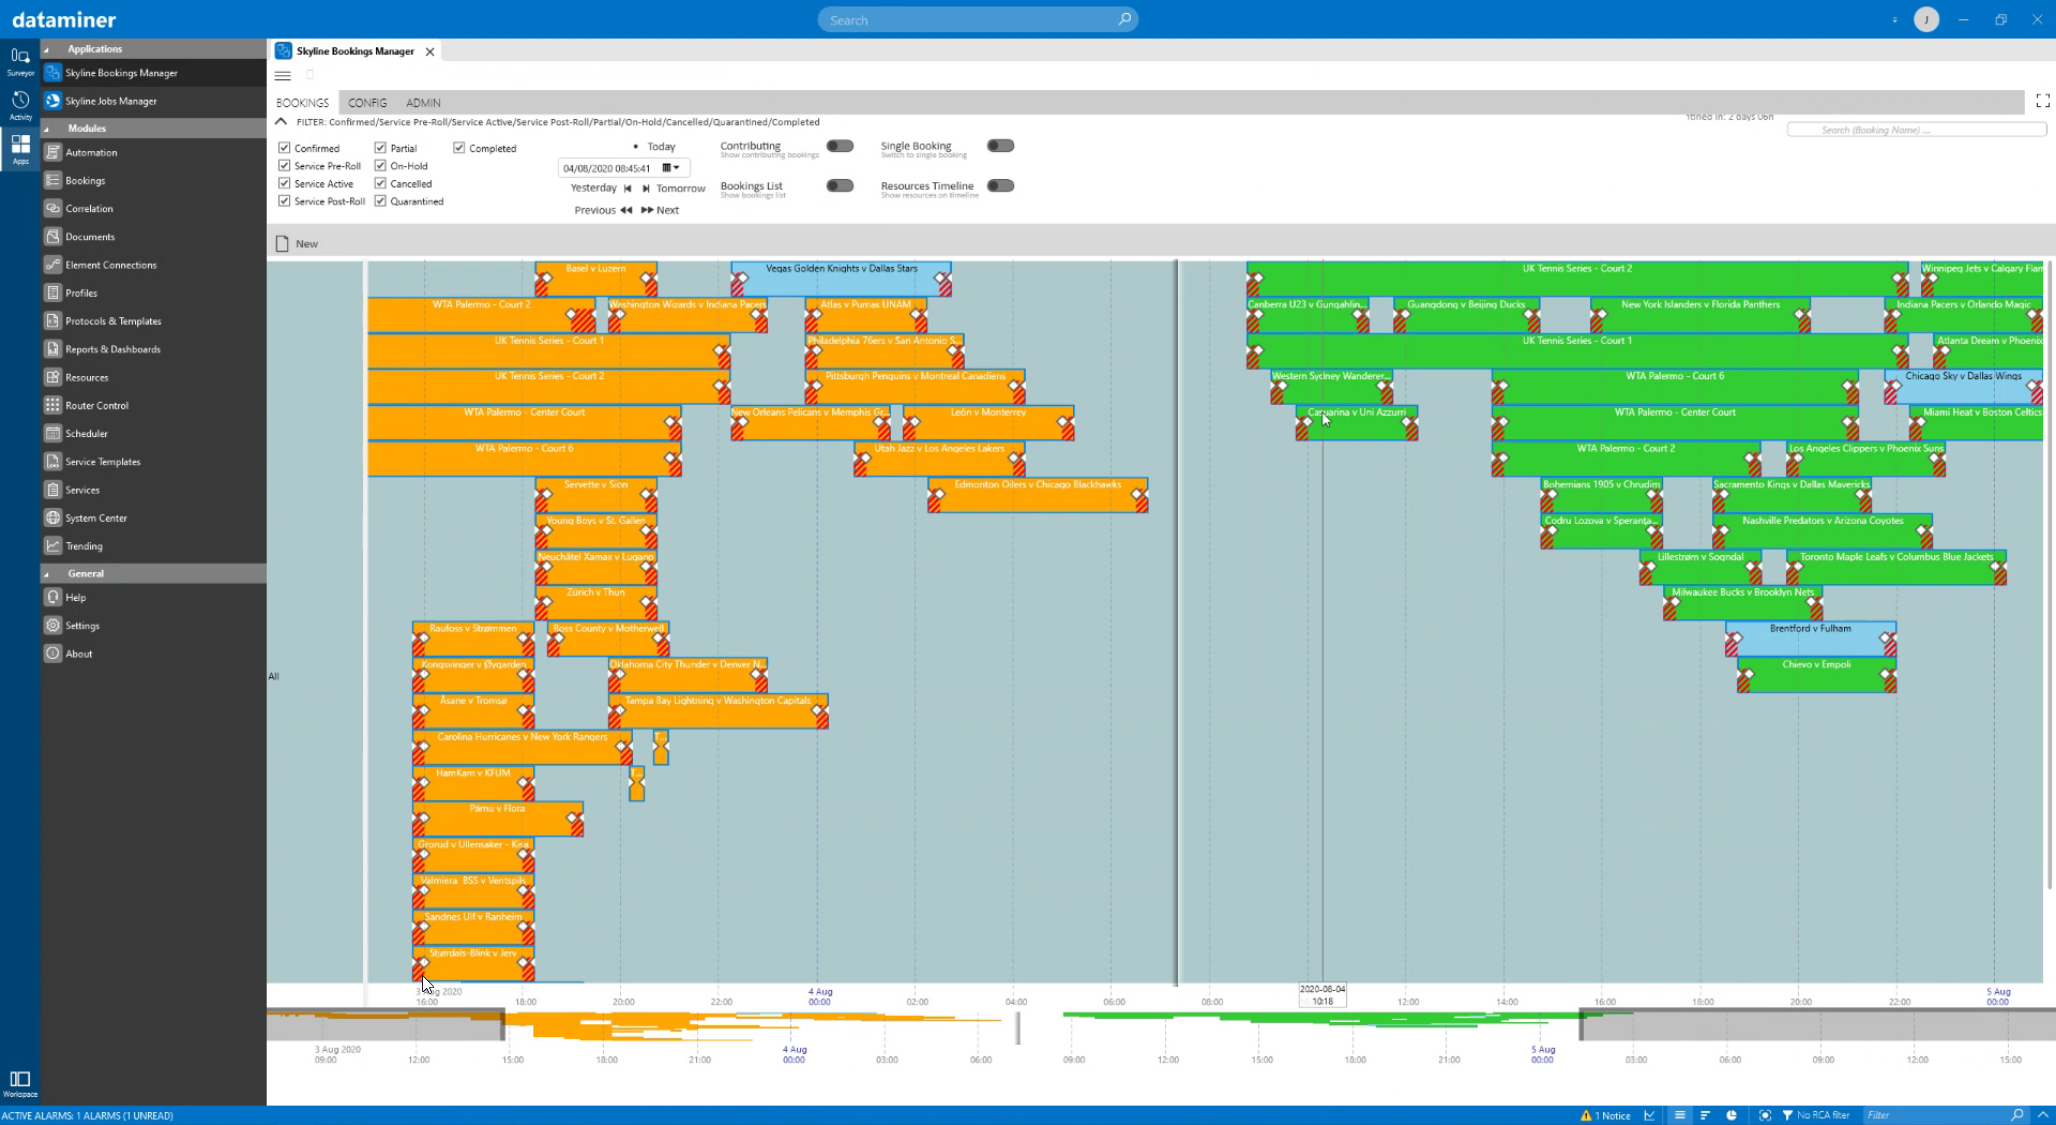
Task: Go to the Previous time range
Action: (603, 210)
